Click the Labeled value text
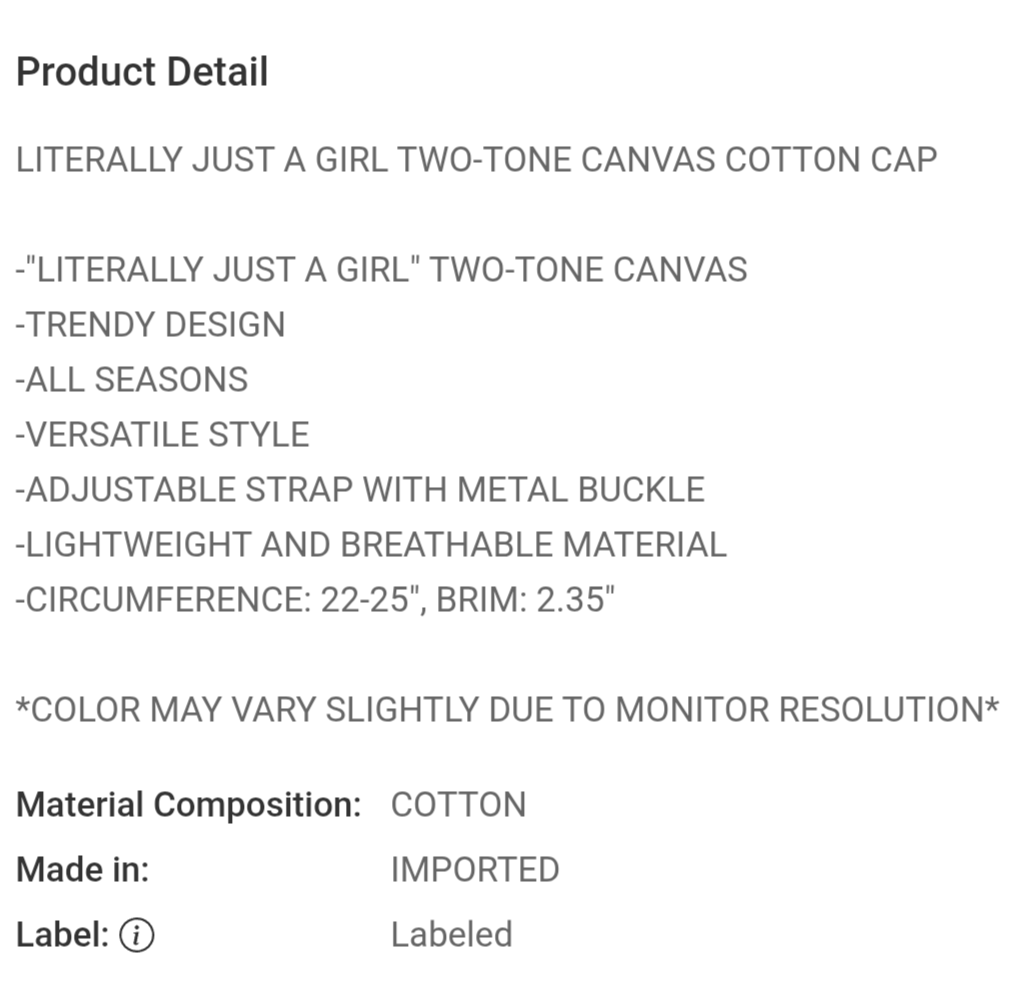This screenshot has height=995, width=1019. (451, 935)
